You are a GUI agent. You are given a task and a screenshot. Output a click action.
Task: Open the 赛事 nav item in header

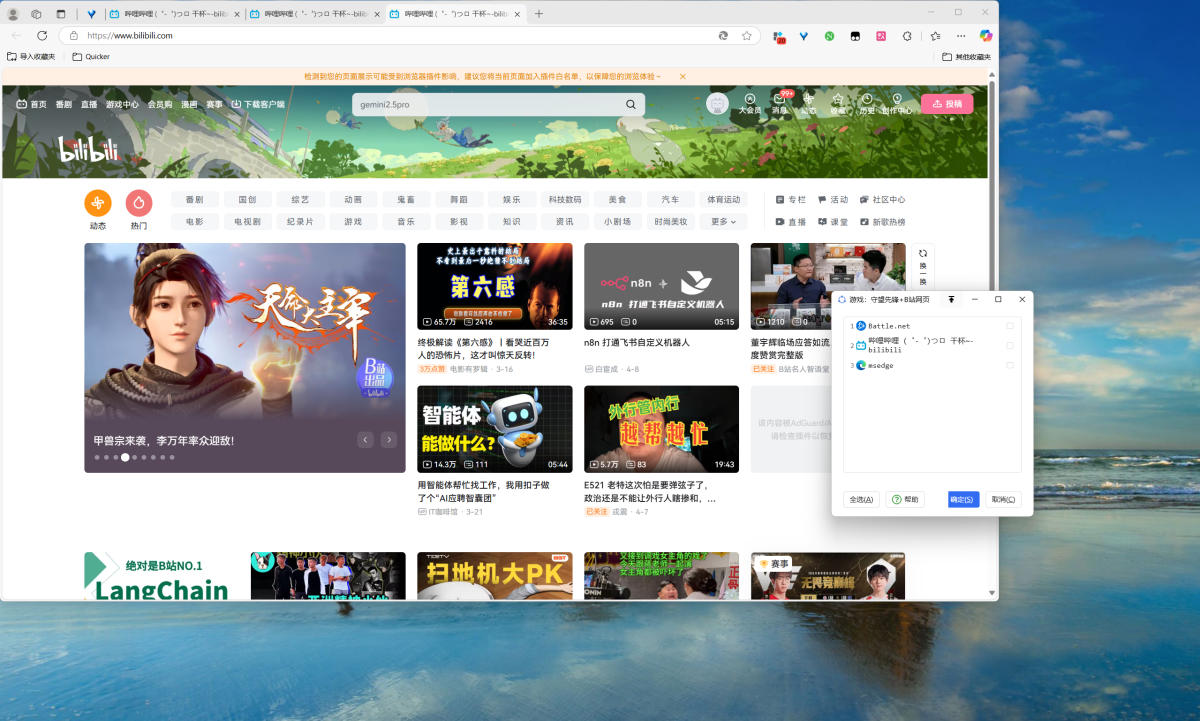[x=215, y=104]
